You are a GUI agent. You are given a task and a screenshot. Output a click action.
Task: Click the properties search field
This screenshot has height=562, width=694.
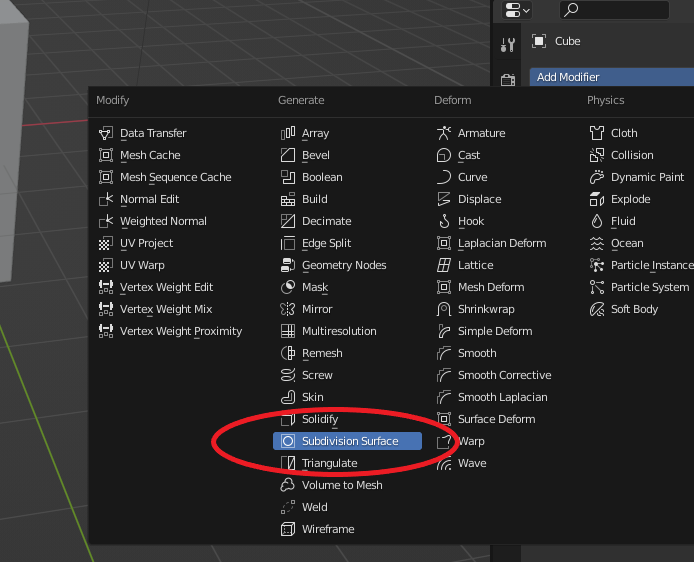click(x=614, y=10)
